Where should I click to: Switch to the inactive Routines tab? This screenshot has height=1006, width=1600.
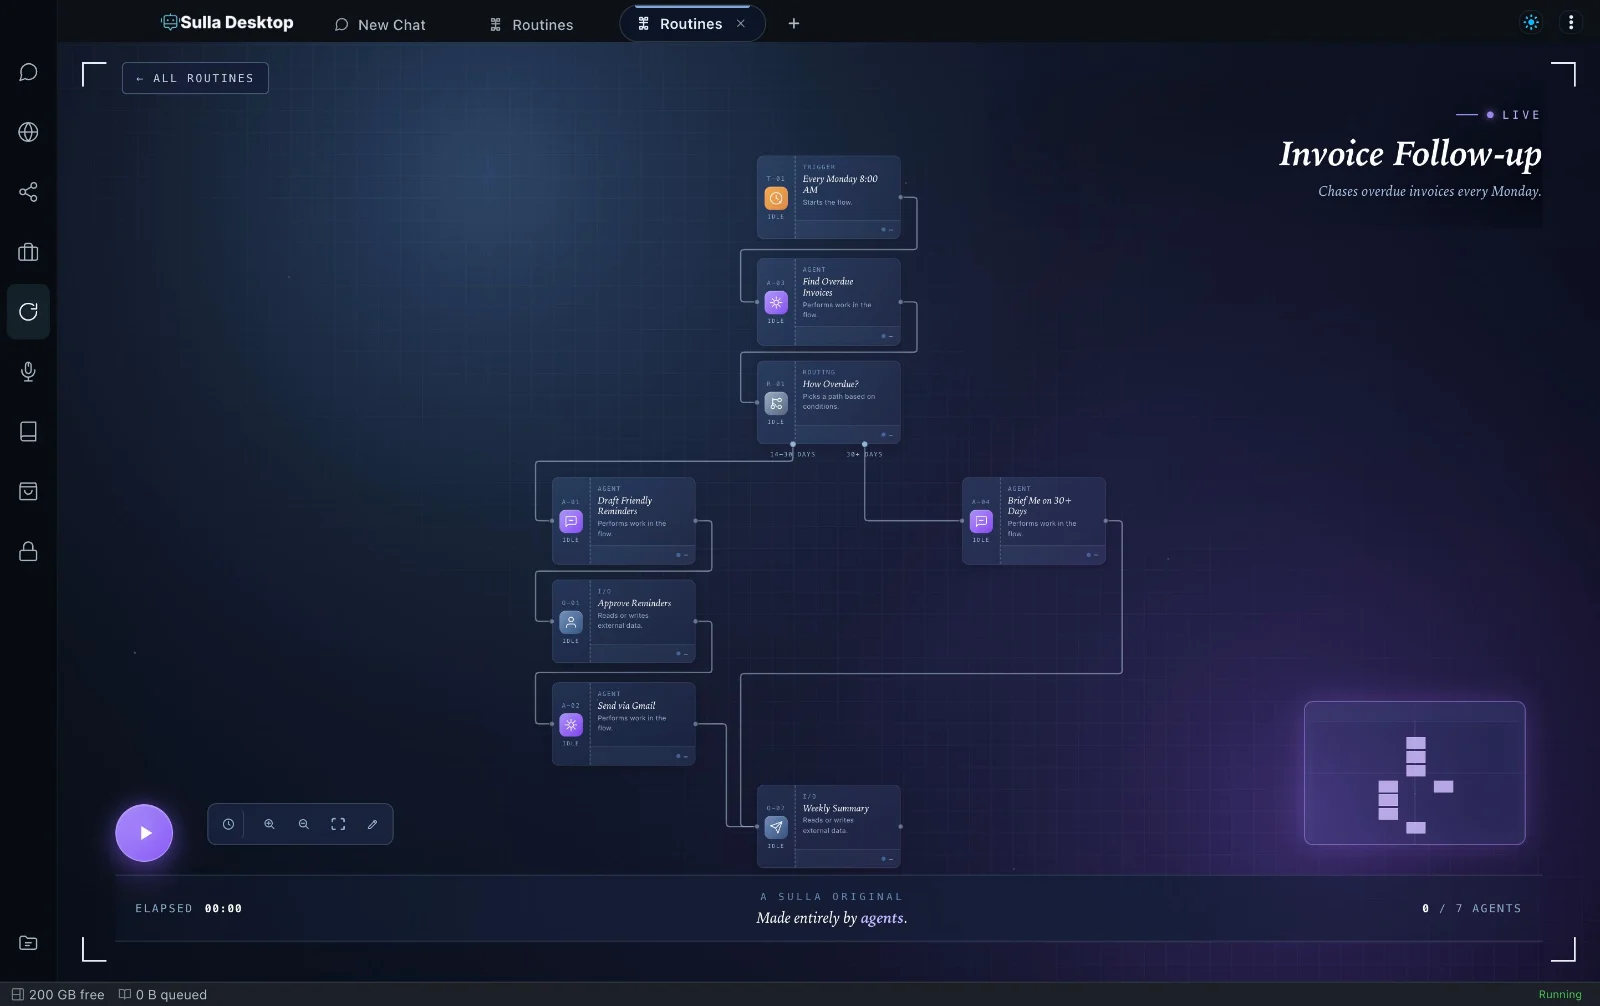(x=532, y=24)
